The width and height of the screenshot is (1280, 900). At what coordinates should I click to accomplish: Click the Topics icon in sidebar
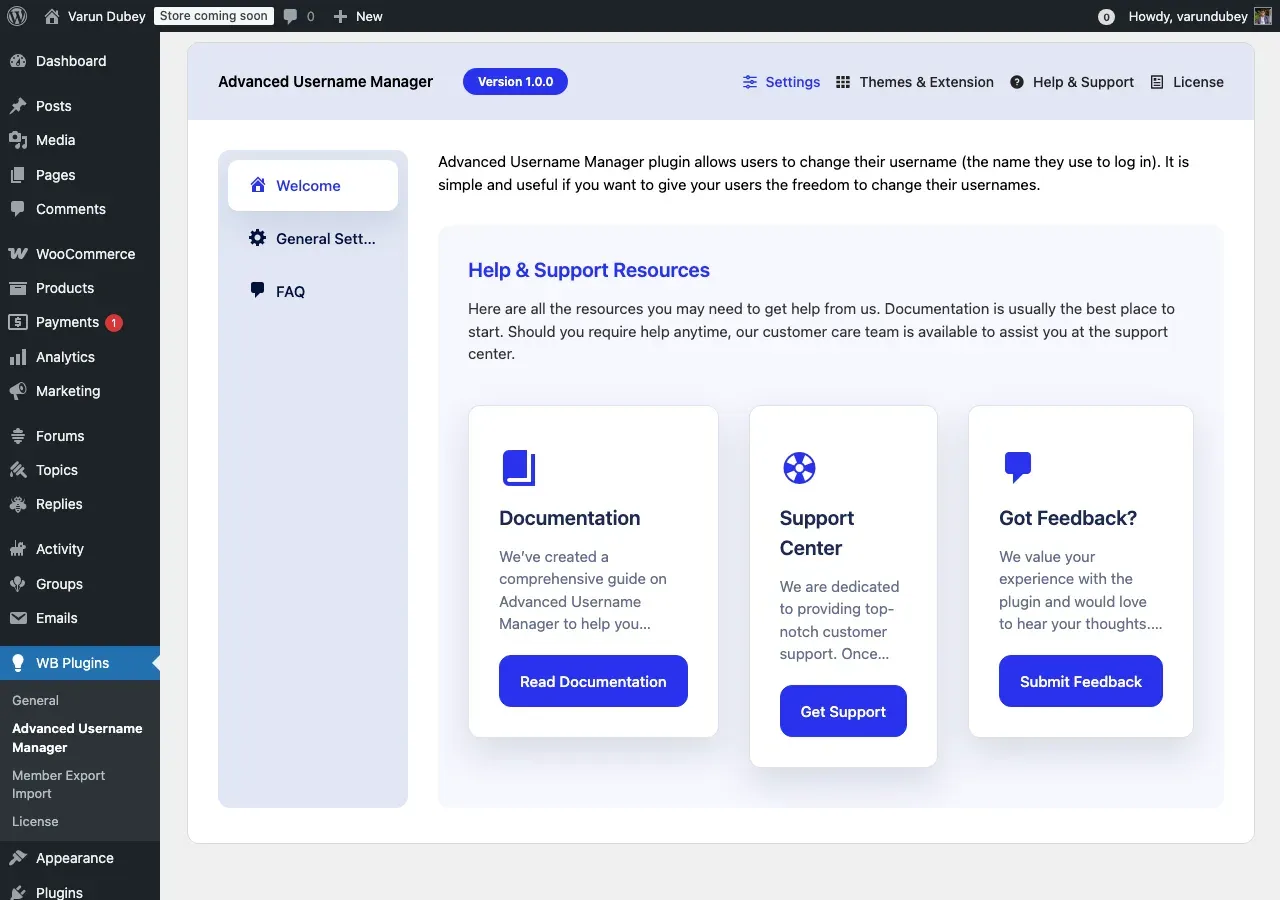pos(18,470)
